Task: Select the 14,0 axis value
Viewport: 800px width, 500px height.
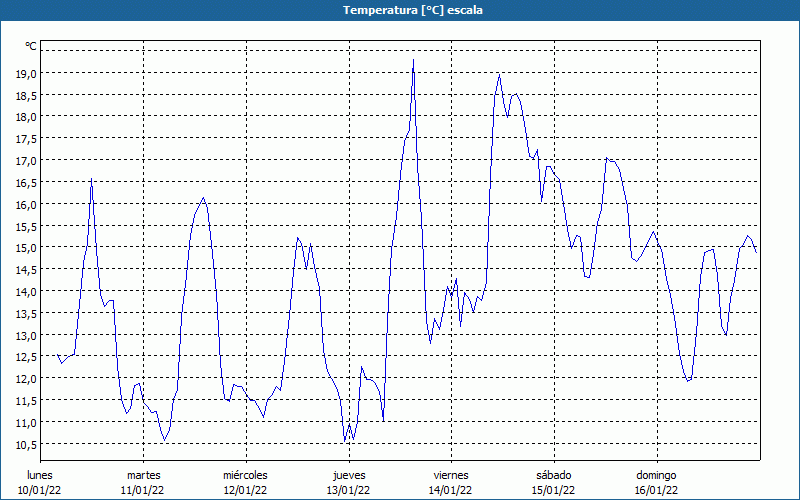Action: coord(27,291)
